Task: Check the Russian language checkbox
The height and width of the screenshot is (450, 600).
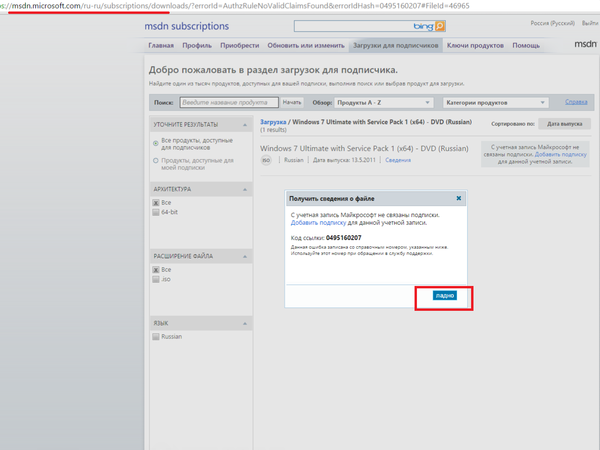Action: click(156, 337)
